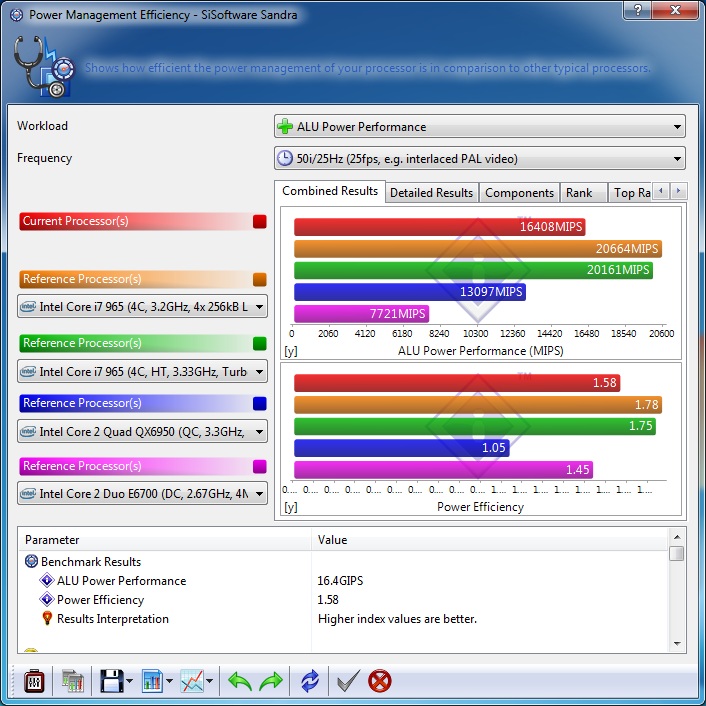Viewport: 706px width, 706px height.
Task: Click the help question mark button
Action: [638, 10]
